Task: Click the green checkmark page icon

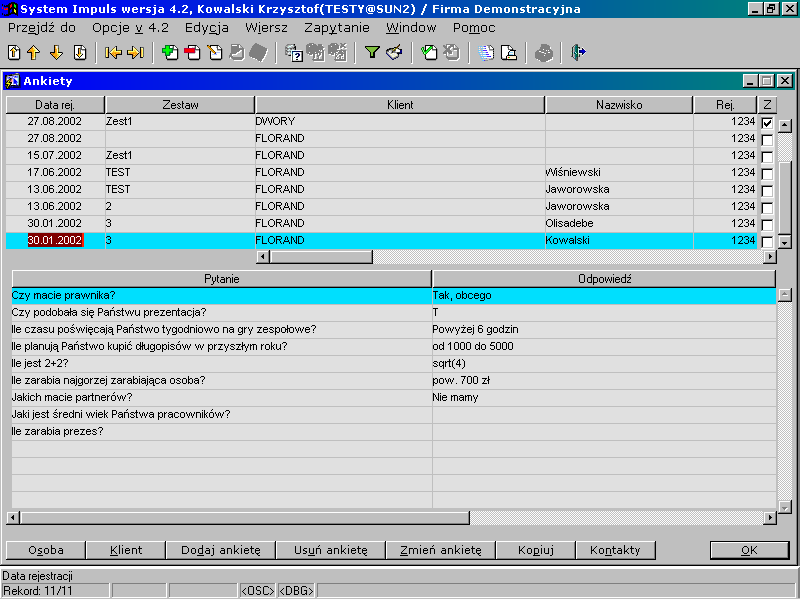Action: (429, 53)
